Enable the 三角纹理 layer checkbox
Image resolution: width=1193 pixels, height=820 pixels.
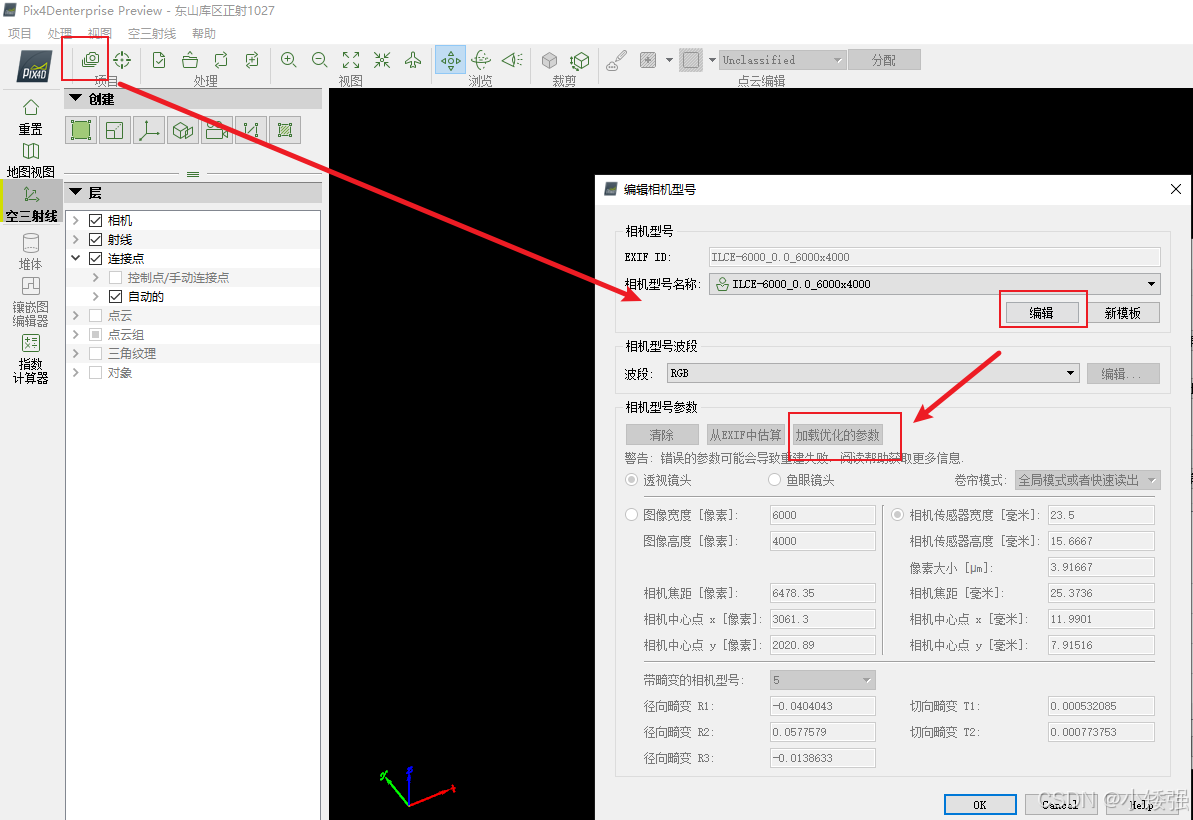(95, 354)
